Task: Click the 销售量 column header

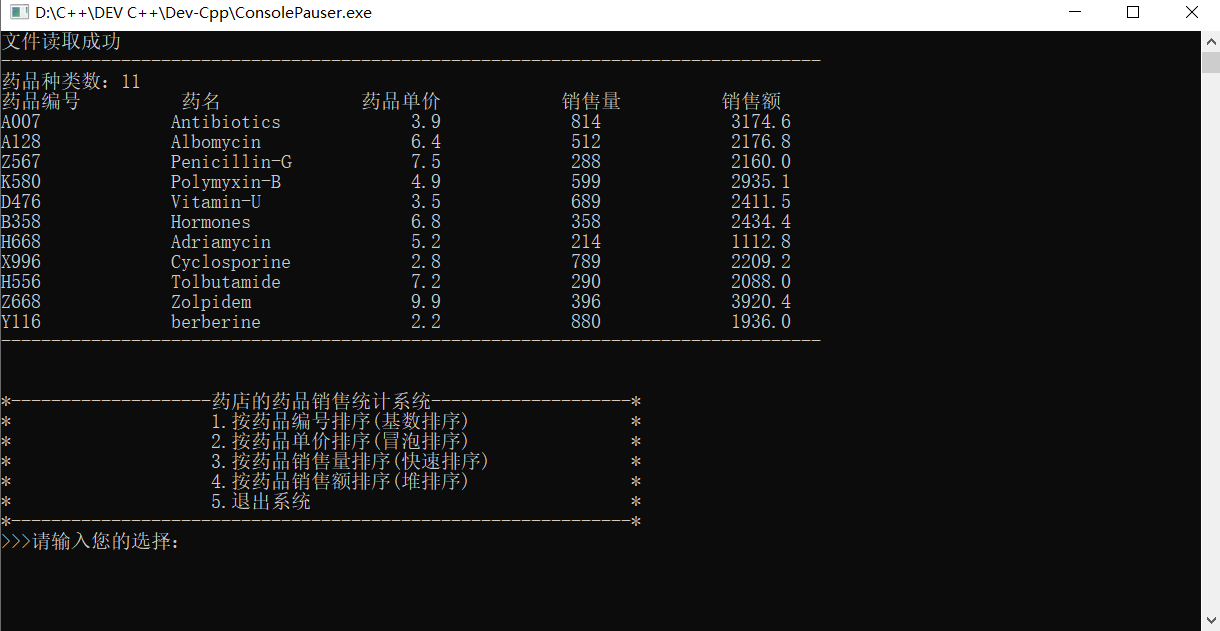Action: point(591,102)
